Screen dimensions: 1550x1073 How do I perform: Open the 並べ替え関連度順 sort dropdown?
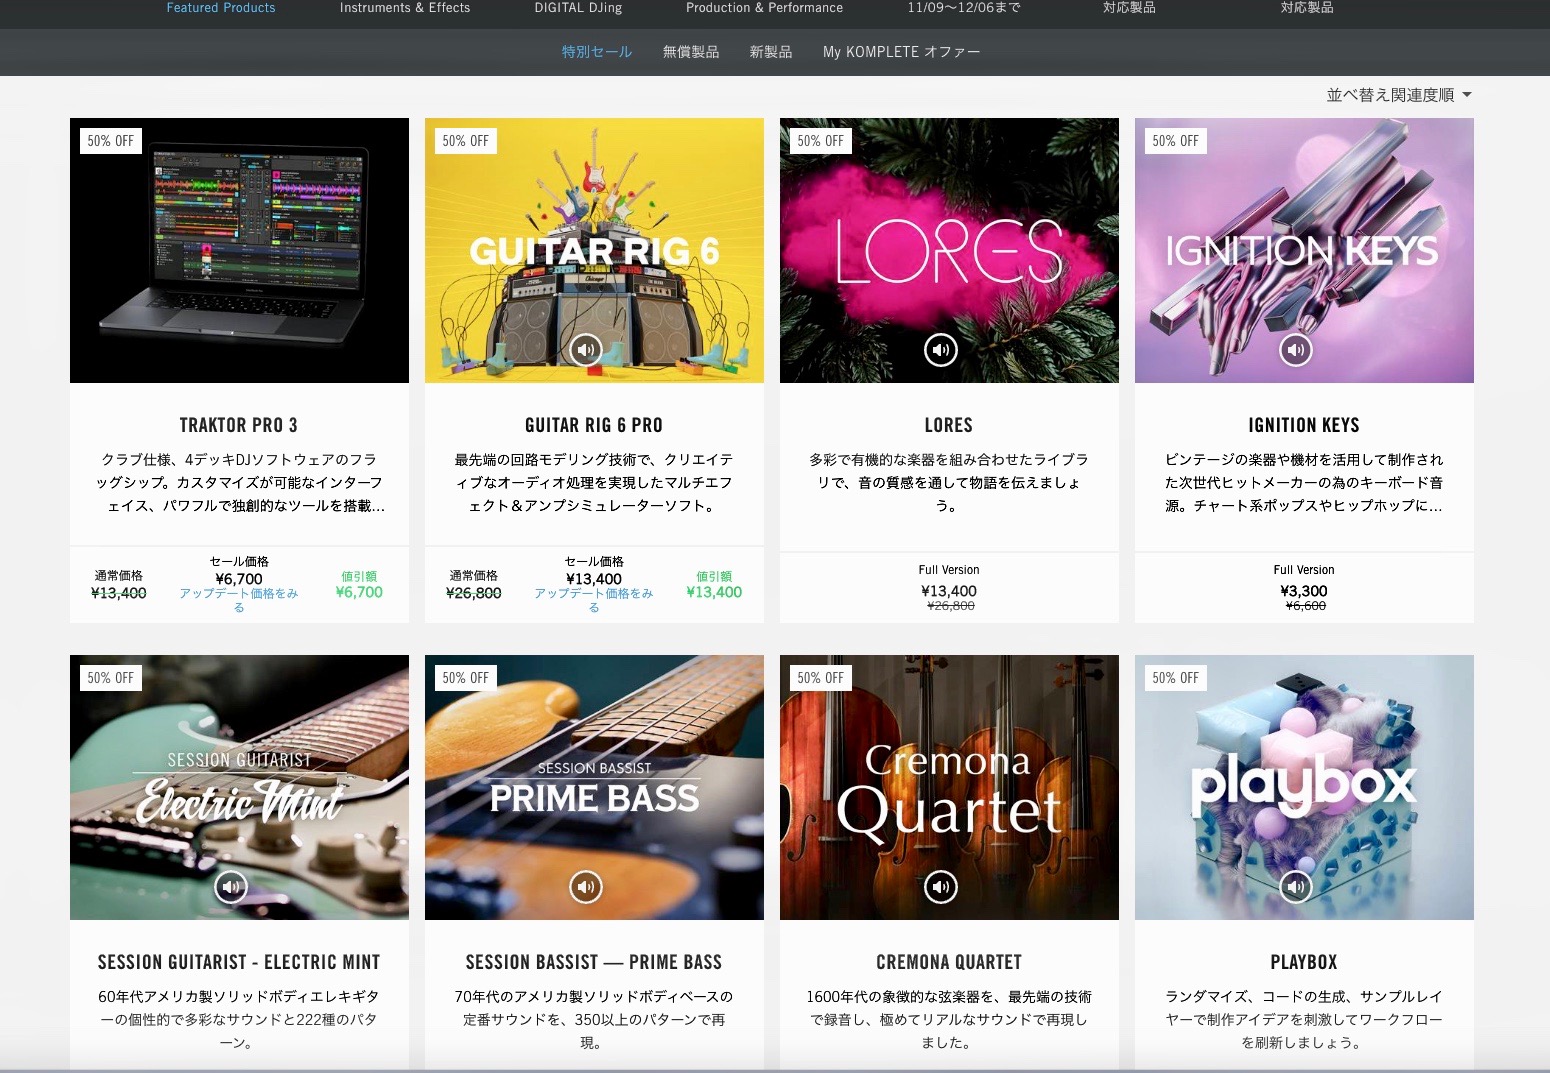[1398, 95]
